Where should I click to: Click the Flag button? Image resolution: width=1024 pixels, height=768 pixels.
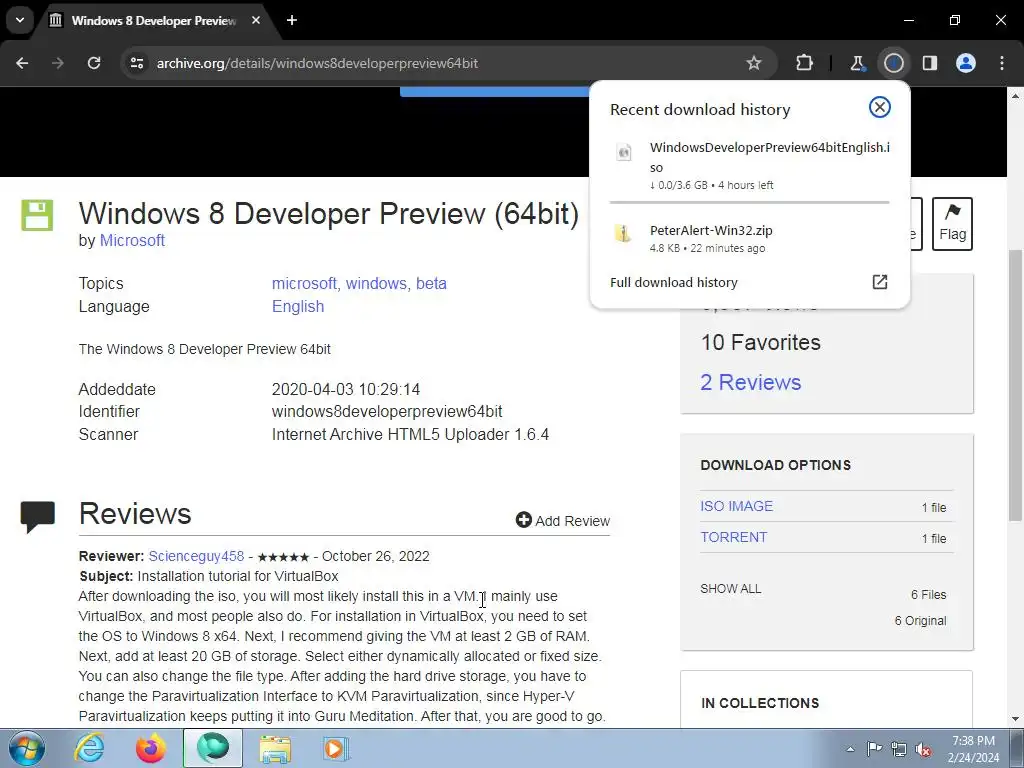(952, 223)
